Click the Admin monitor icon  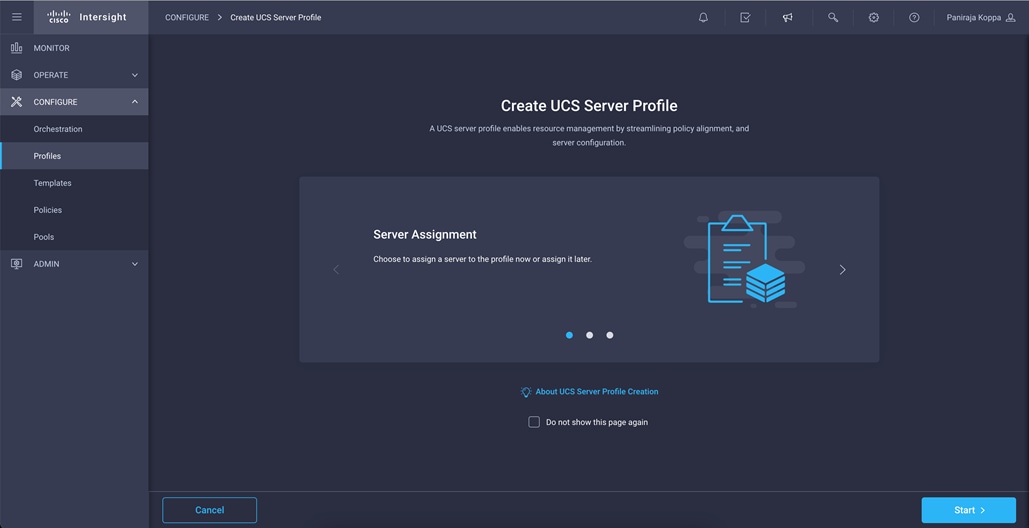click(x=16, y=264)
